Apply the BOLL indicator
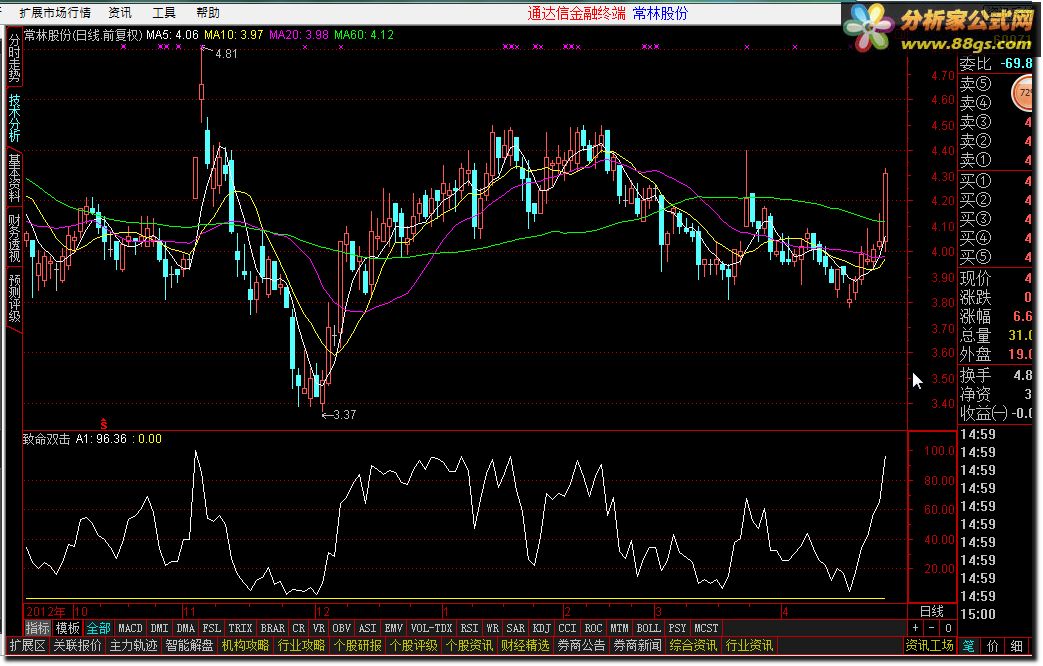The image size is (1043, 666). [x=649, y=628]
